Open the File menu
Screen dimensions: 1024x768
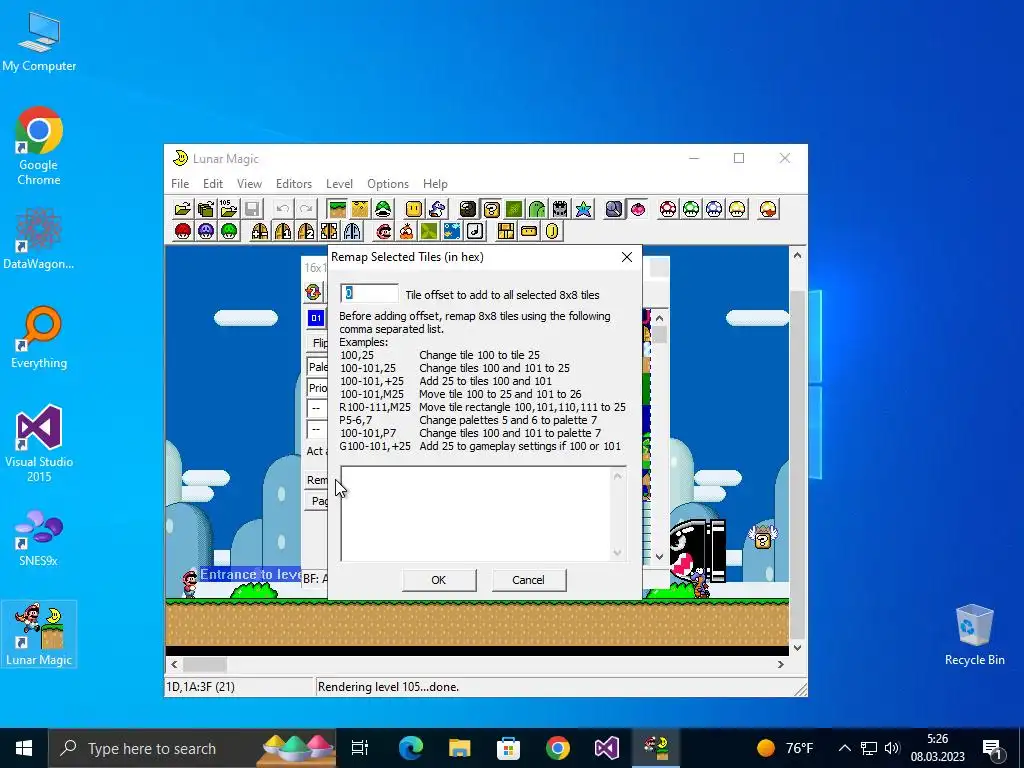(x=180, y=184)
